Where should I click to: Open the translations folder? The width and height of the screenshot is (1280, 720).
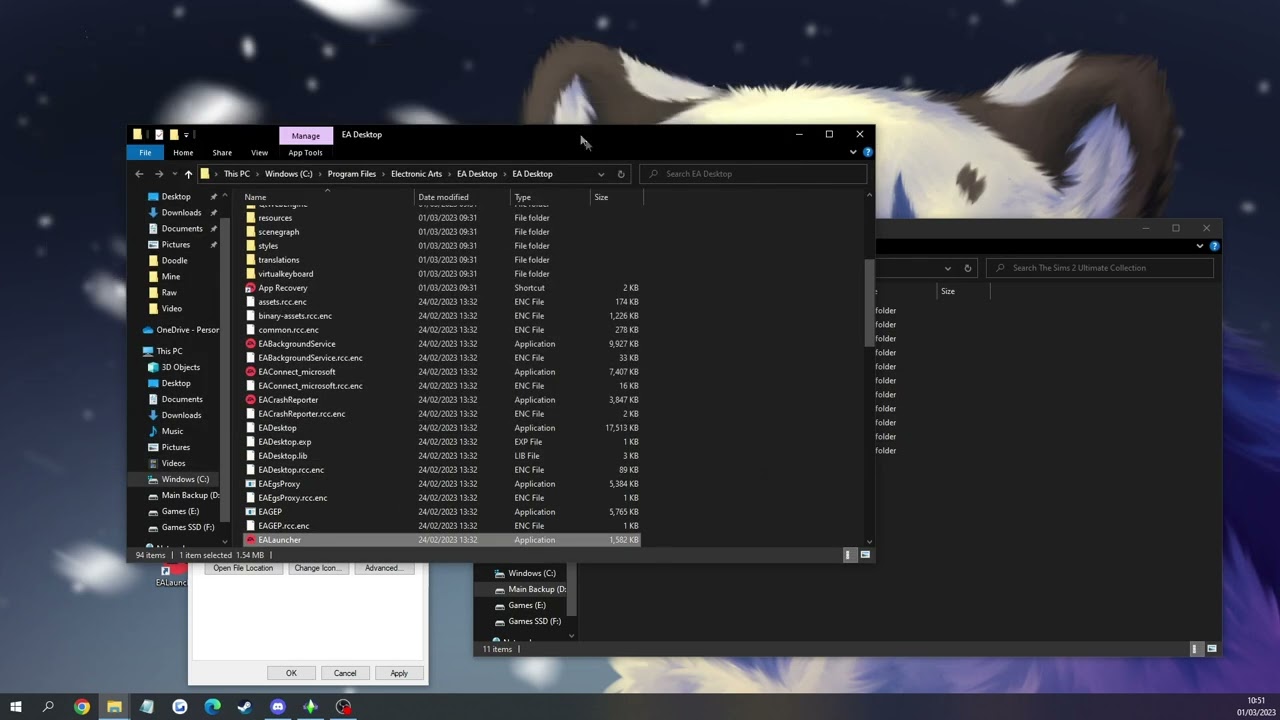click(278, 260)
